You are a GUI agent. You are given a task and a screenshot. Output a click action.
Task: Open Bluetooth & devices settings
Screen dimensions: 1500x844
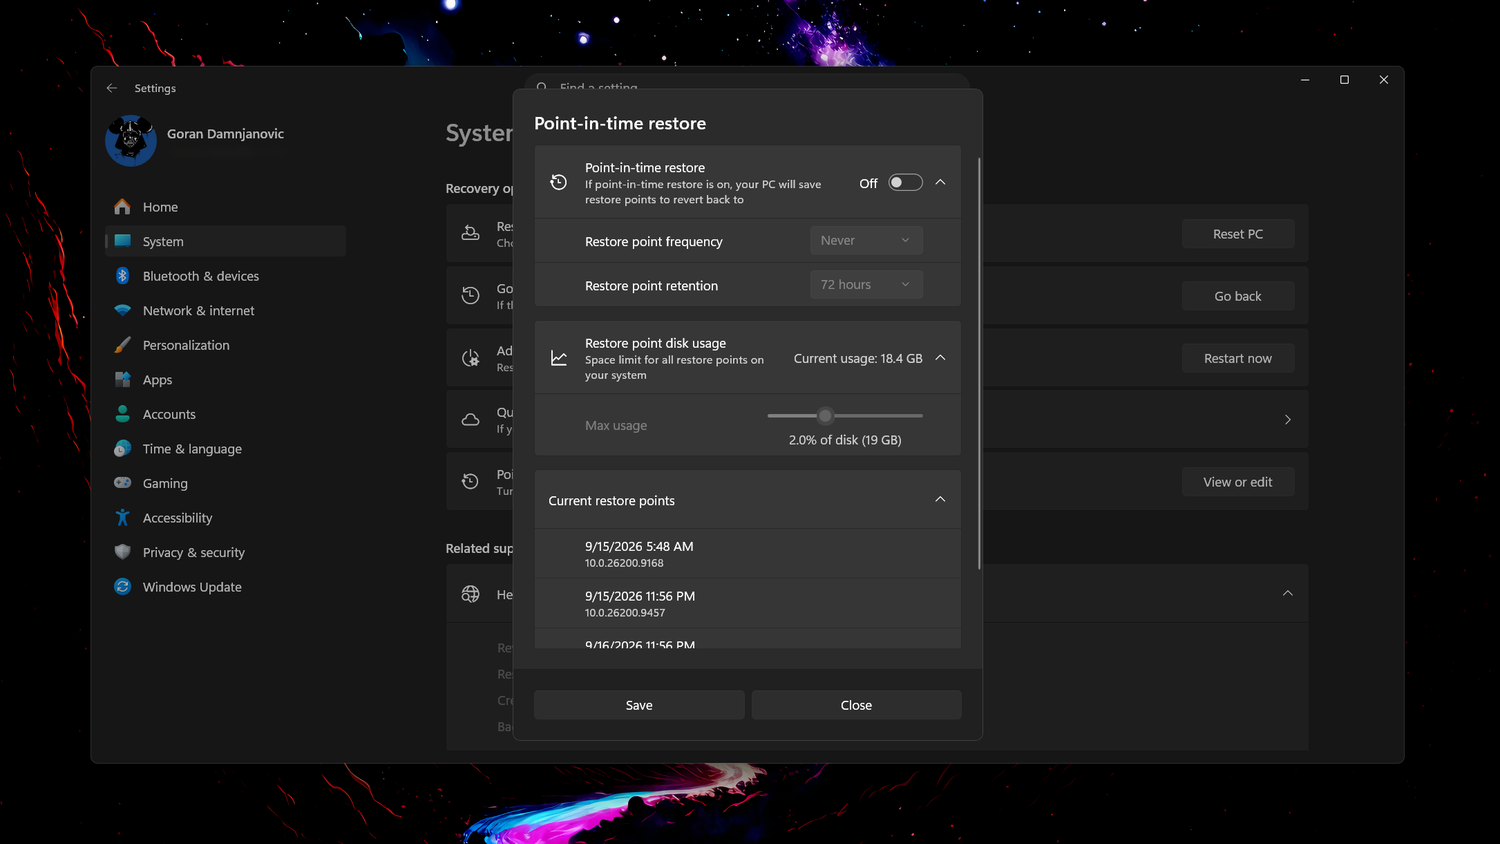pos(225,276)
